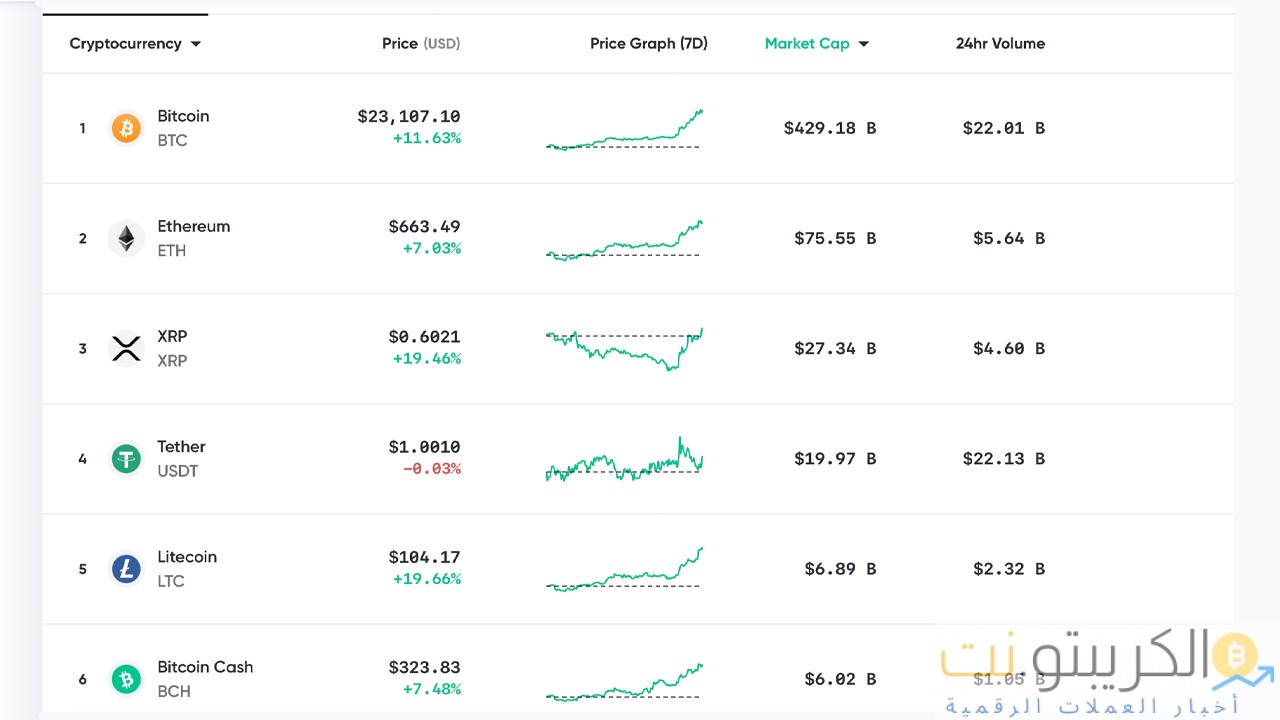Screen dimensions: 1280x720
Task: Select row number 4 for Tether
Action: pyautogui.click(x=82, y=458)
